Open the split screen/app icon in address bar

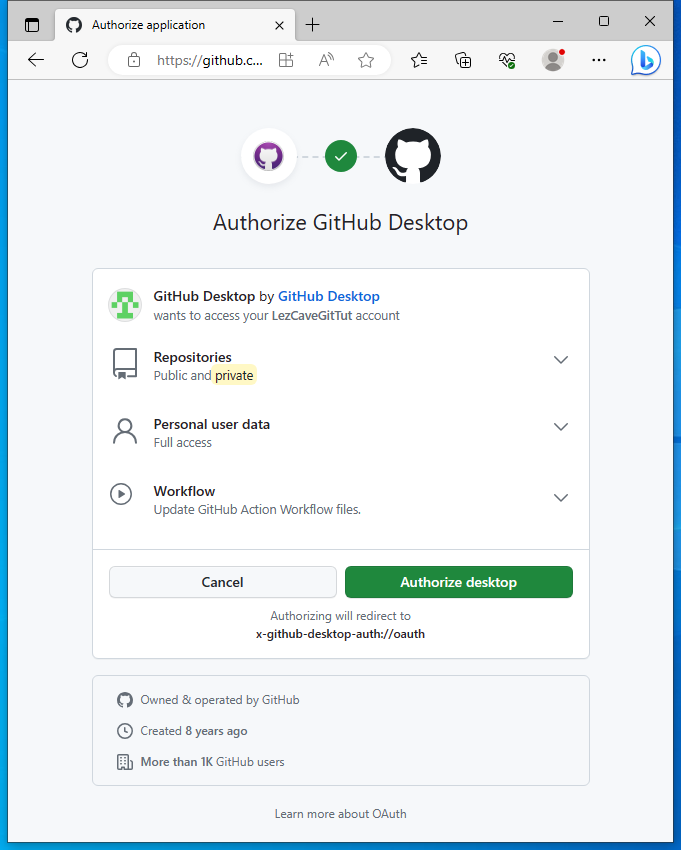pos(286,60)
